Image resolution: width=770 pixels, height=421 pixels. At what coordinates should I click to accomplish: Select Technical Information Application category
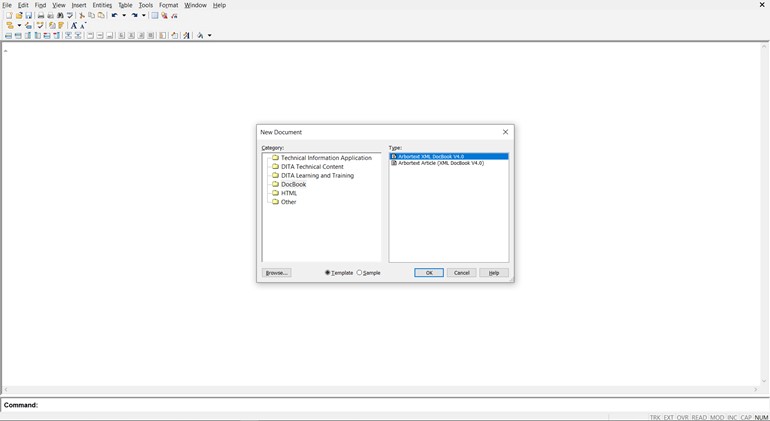pyautogui.click(x=326, y=158)
